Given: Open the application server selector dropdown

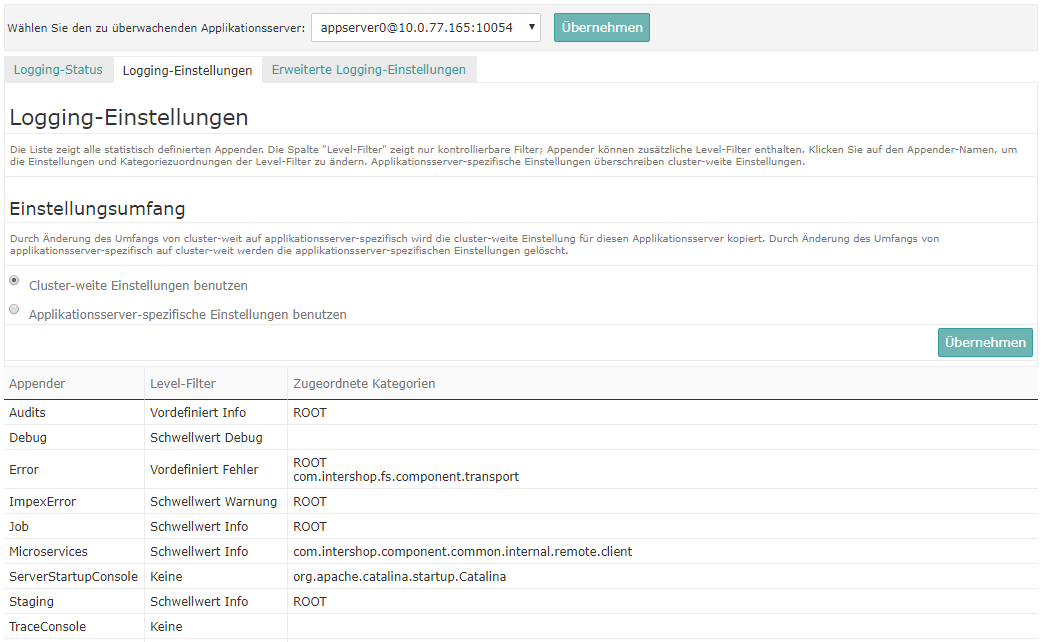Looking at the screenshot, I should (x=427, y=28).
